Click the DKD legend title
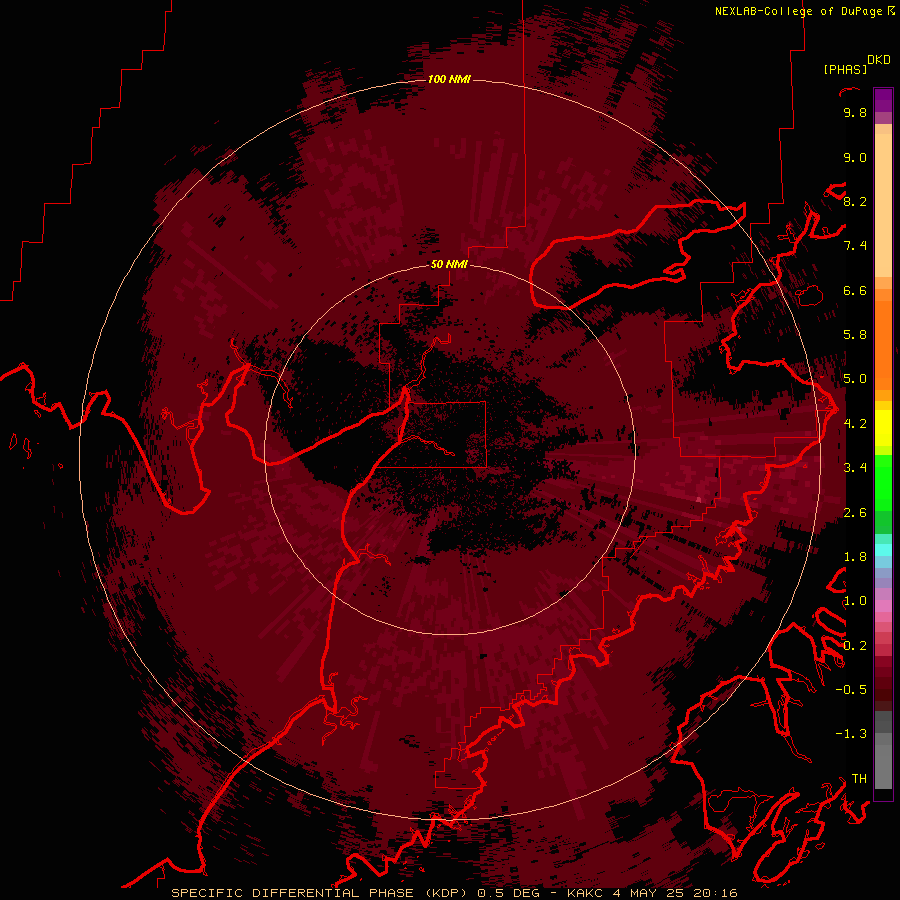The width and height of the screenshot is (900, 900). tap(879, 60)
